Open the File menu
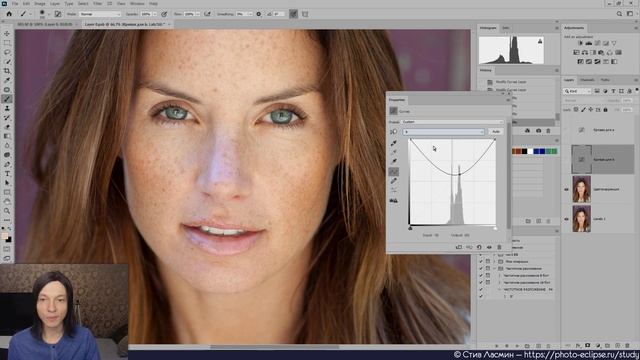 point(15,3)
